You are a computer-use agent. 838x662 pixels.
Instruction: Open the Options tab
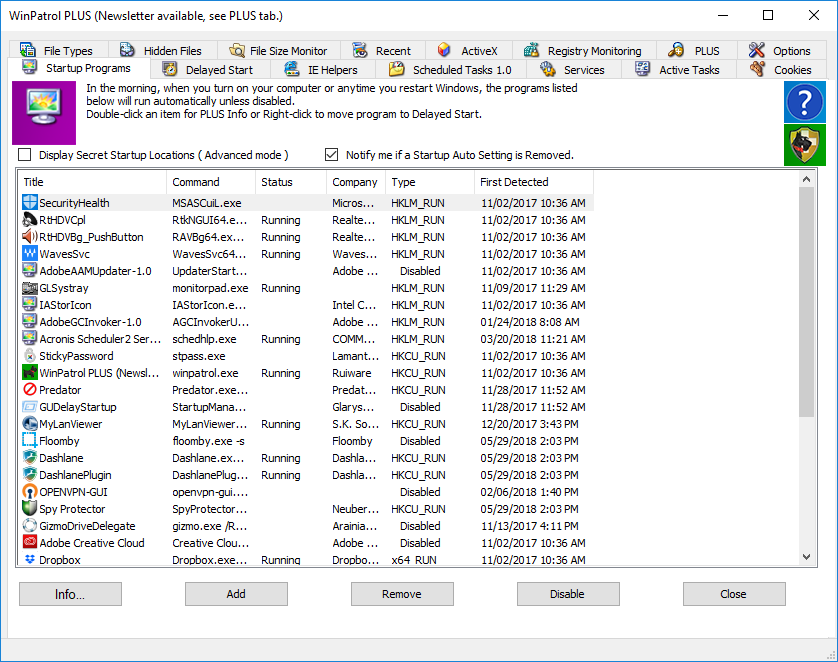781,51
